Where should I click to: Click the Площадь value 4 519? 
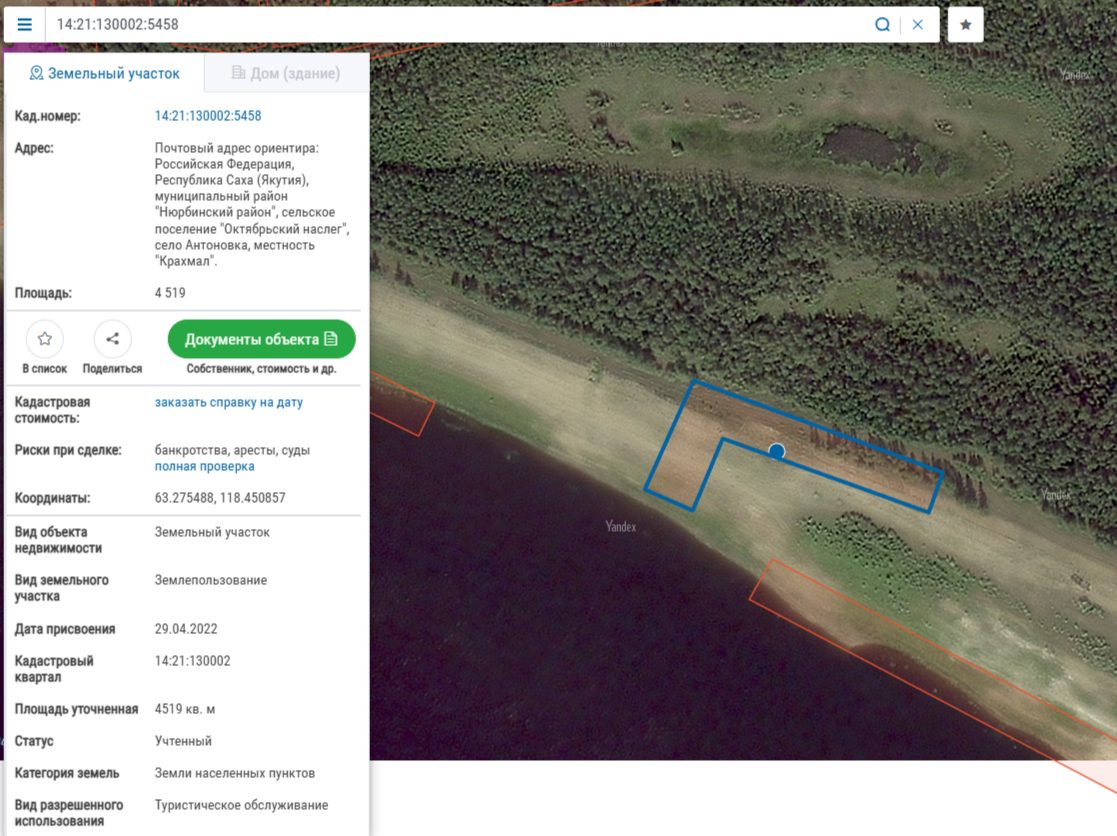coord(170,293)
